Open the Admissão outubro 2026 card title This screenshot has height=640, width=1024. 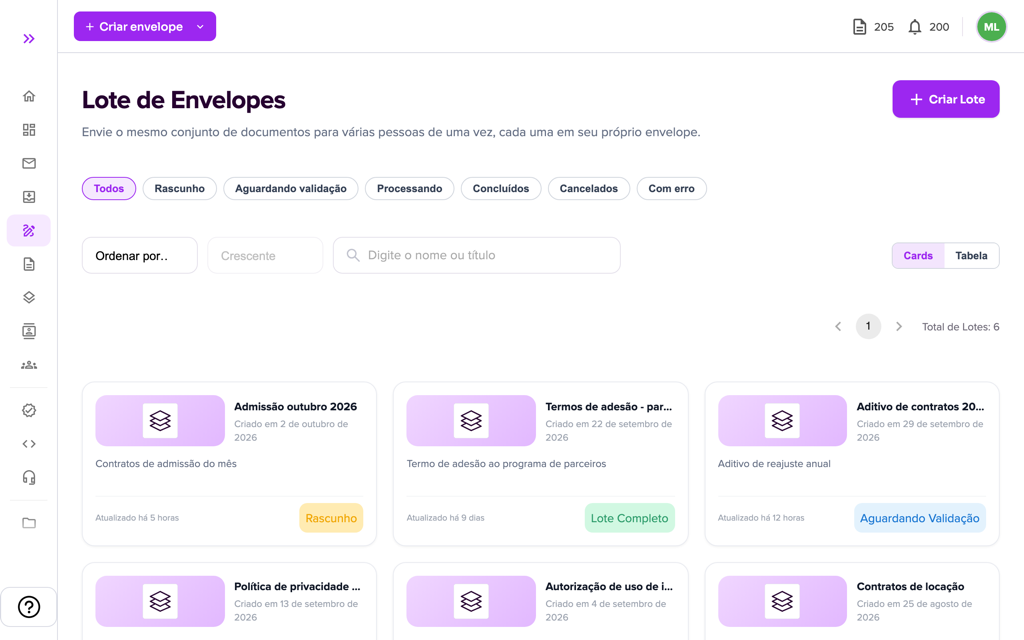pos(295,406)
